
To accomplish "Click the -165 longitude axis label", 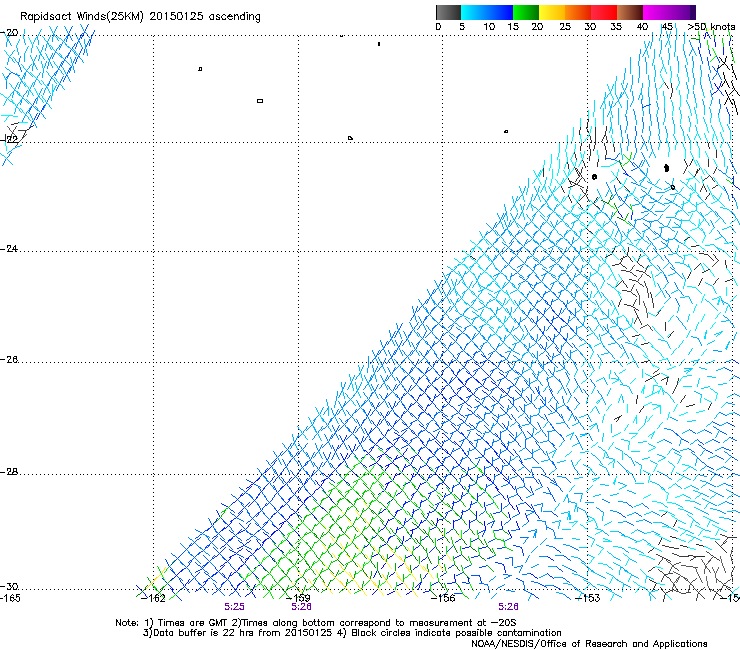I will point(11,598).
